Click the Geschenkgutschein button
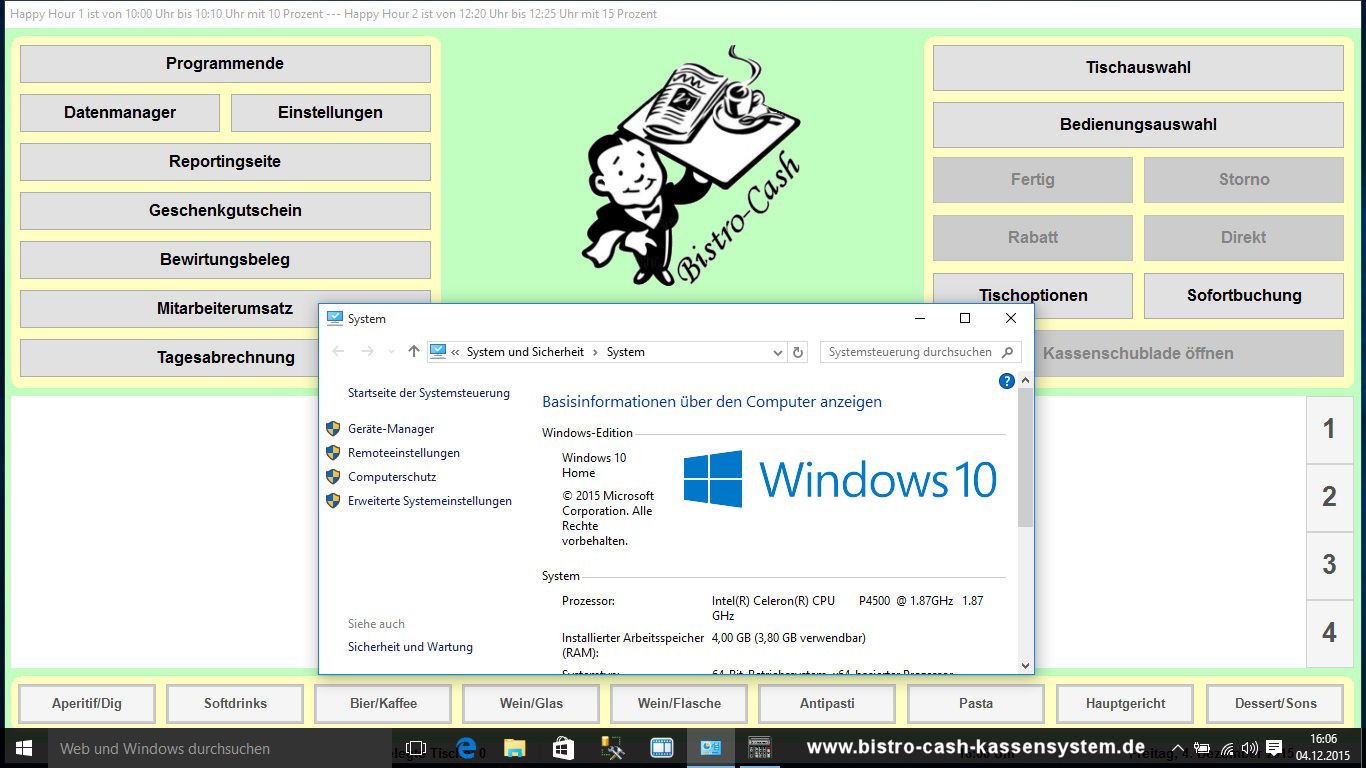The height and width of the screenshot is (768, 1366). click(x=225, y=211)
